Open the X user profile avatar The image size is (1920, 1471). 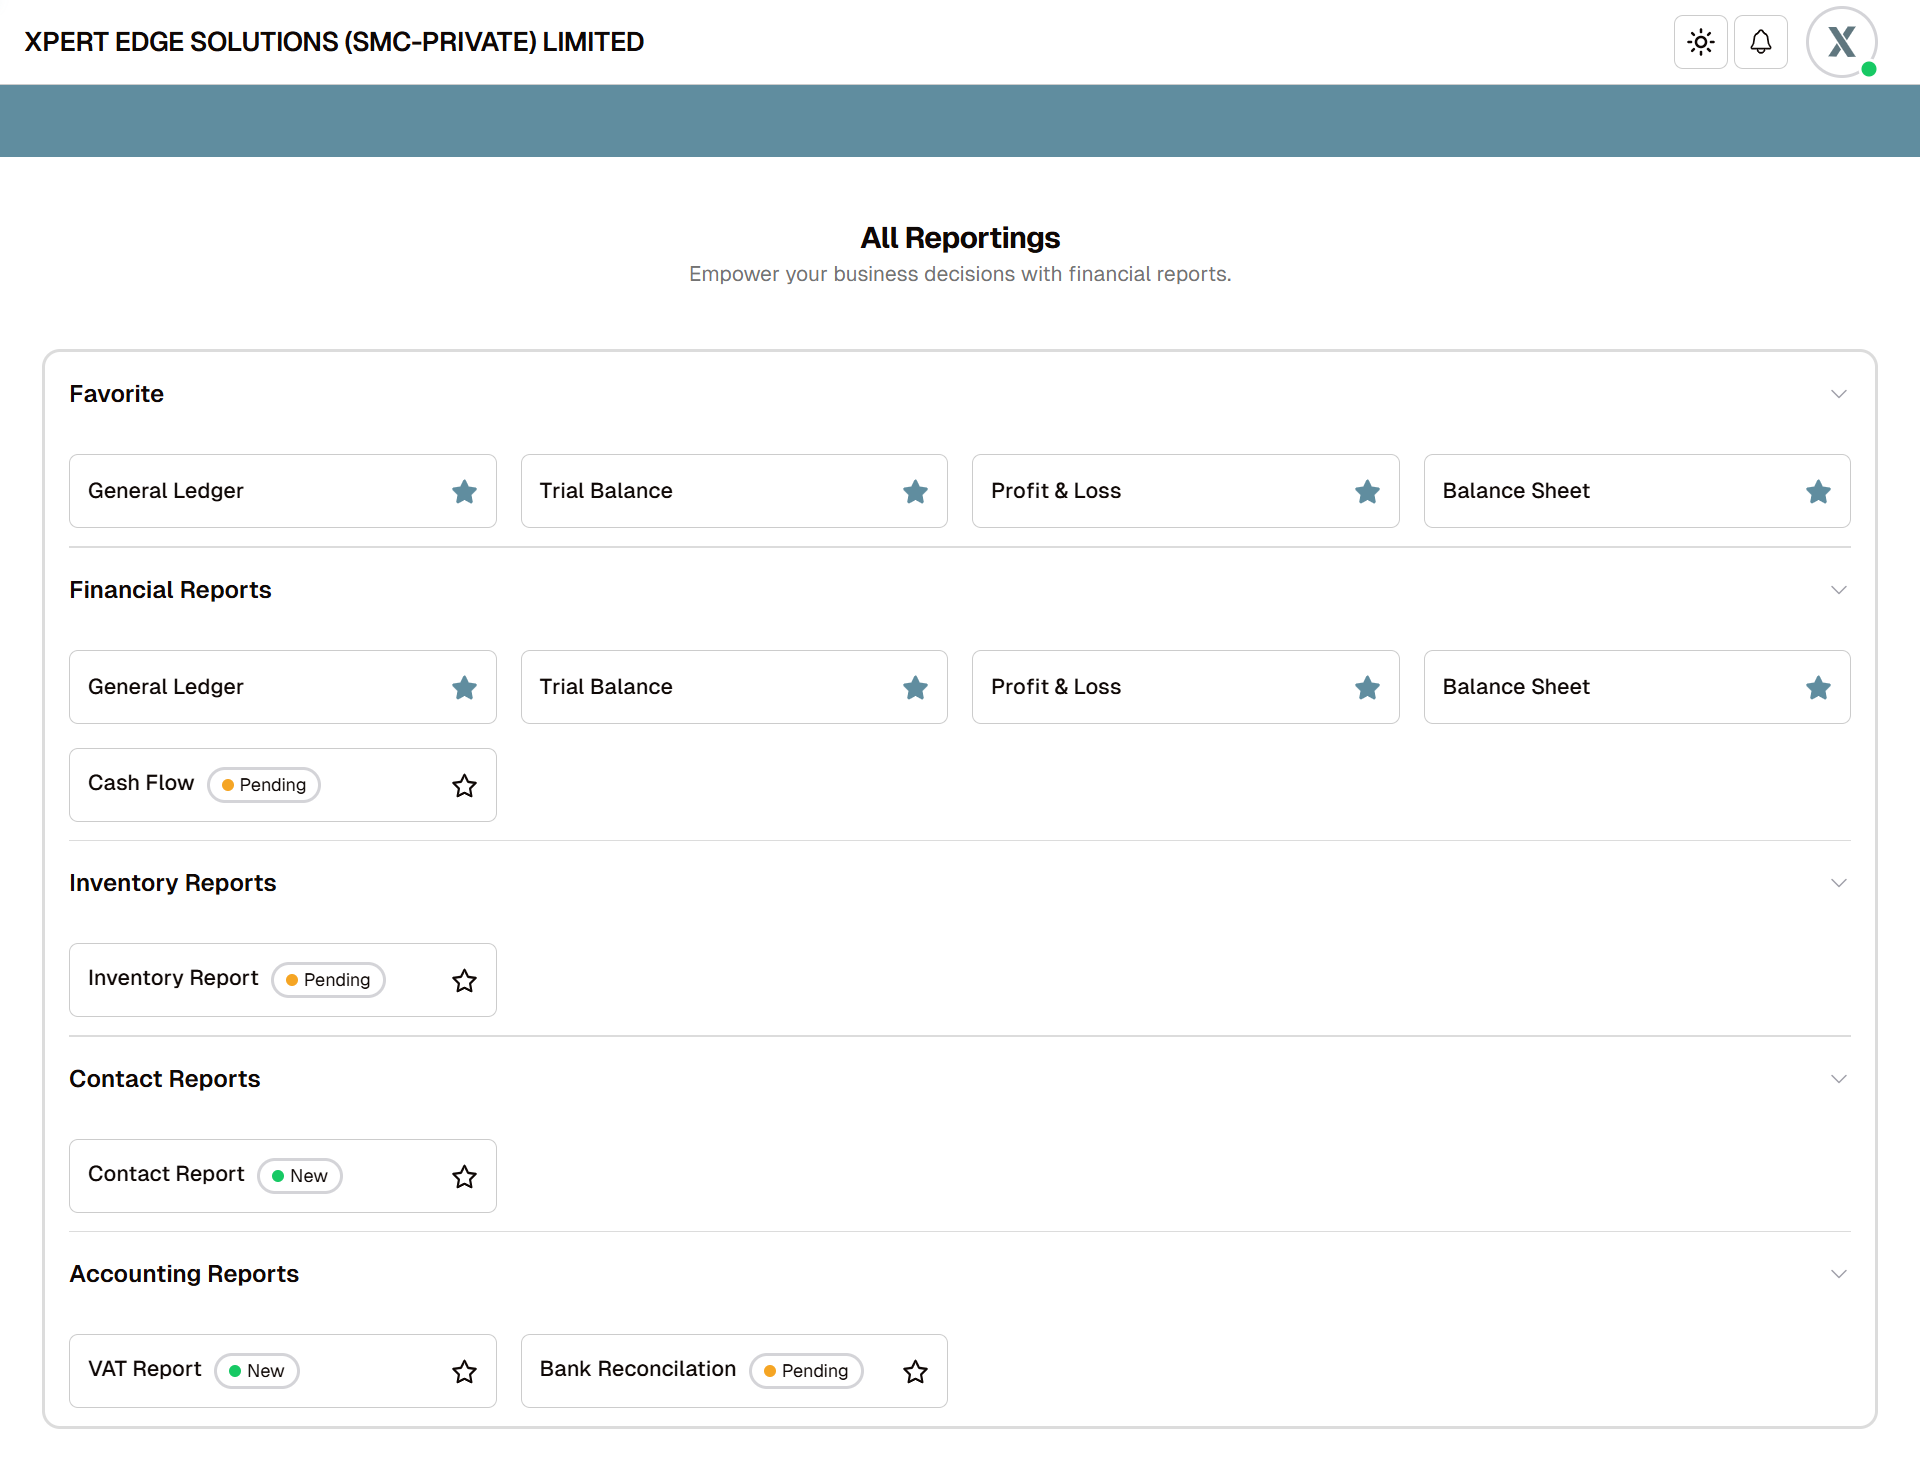[x=1841, y=42]
